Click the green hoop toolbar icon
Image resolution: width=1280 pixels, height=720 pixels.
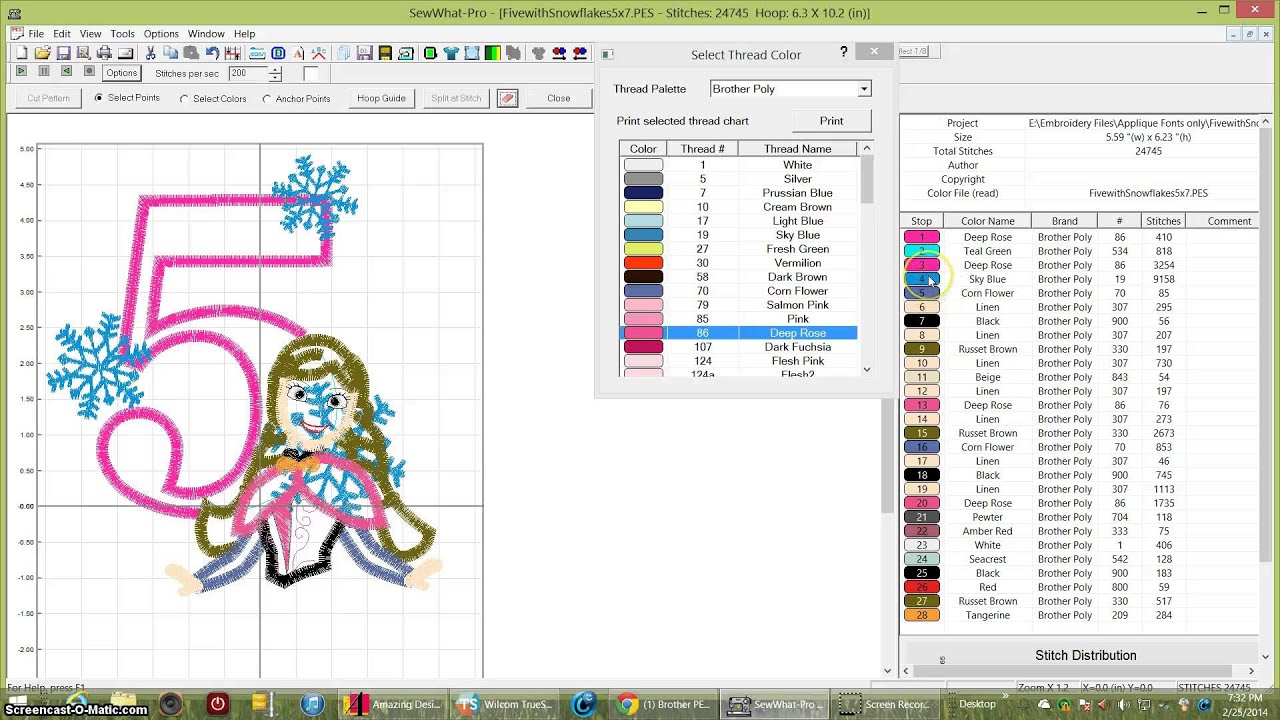click(430, 53)
